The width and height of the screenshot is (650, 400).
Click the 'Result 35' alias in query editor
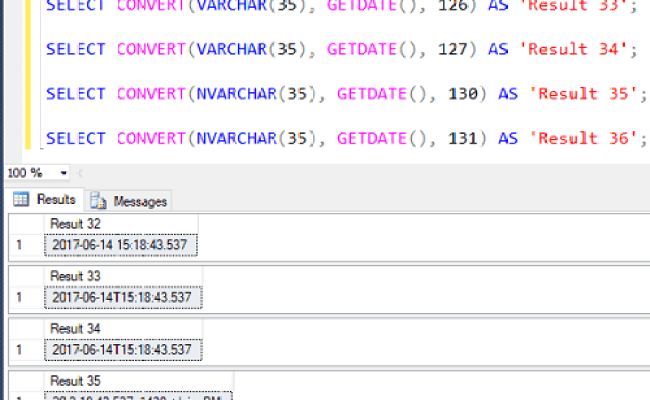click(x=583, y=94)
